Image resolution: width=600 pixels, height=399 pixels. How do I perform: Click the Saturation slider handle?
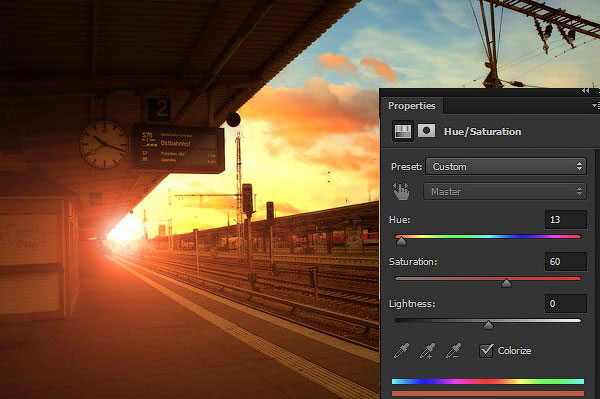506,283
